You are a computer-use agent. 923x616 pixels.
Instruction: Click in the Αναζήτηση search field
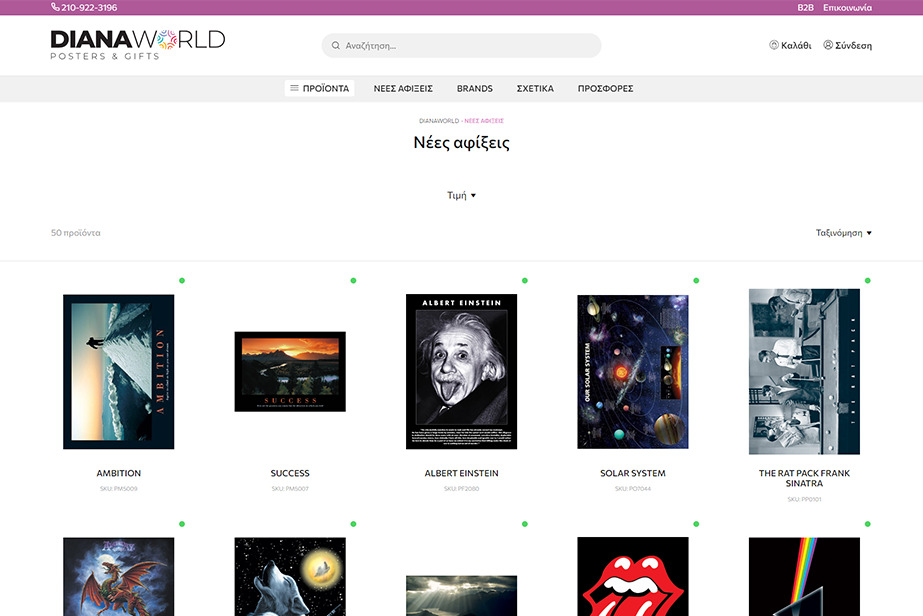462,45
